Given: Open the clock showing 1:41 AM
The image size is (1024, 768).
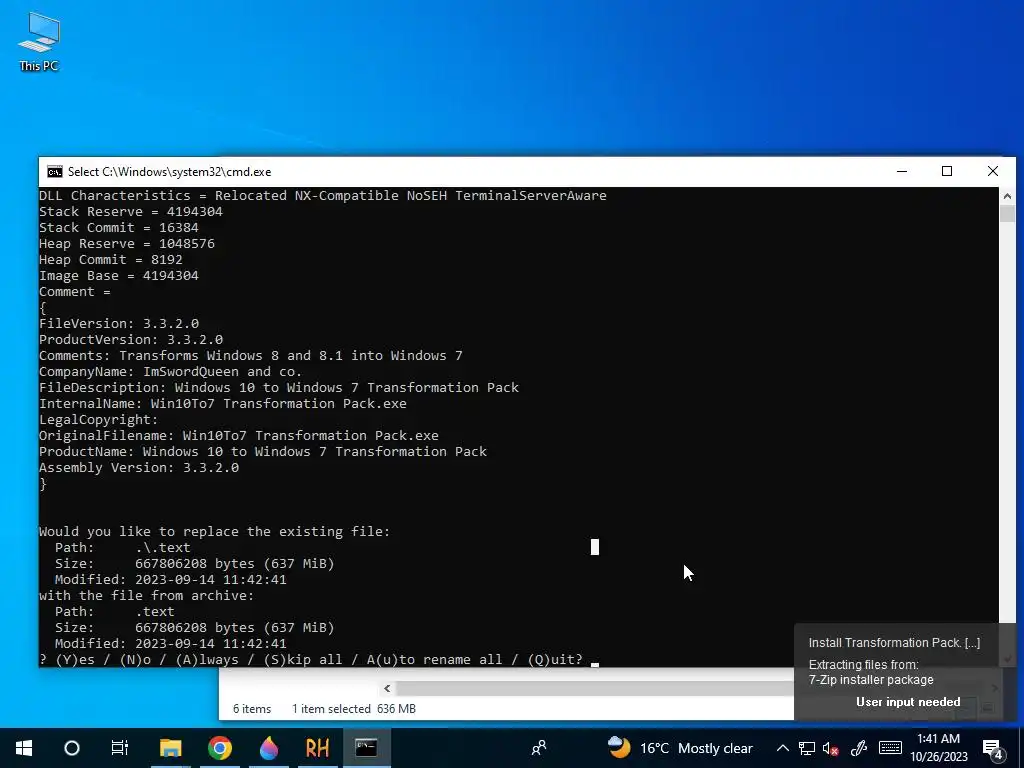Looking at the screenshot, I should point(939,748).
